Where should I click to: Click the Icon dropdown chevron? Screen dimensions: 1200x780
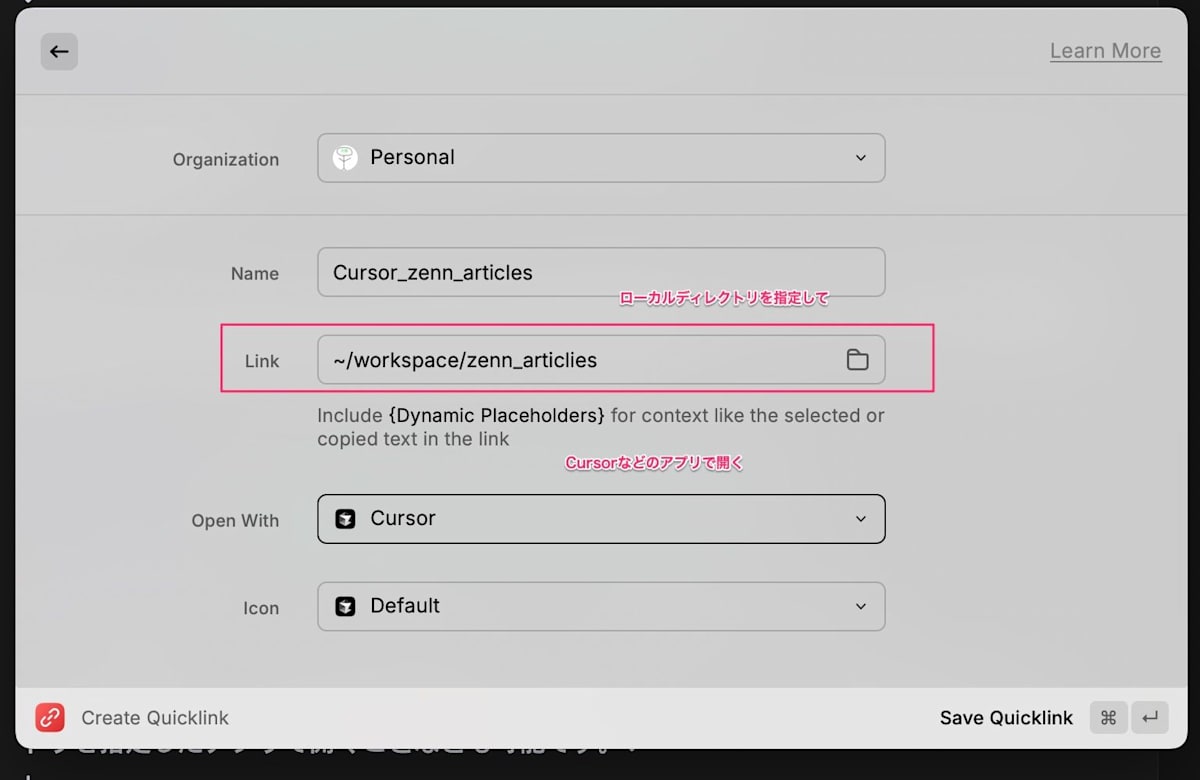point(860,606)
